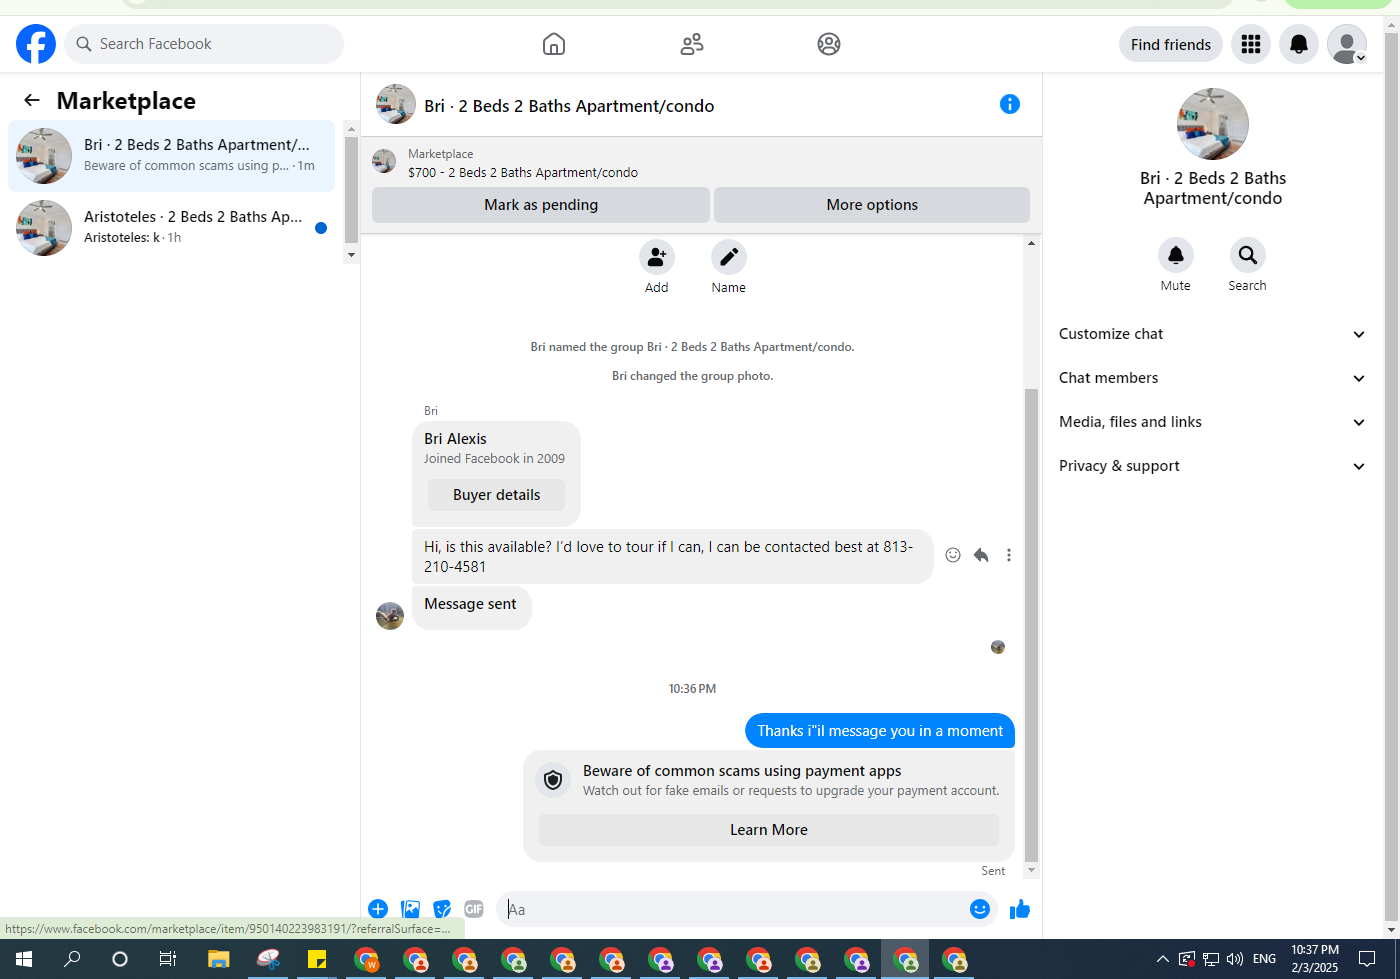Show hidden system tray icons

(1162, 959)
